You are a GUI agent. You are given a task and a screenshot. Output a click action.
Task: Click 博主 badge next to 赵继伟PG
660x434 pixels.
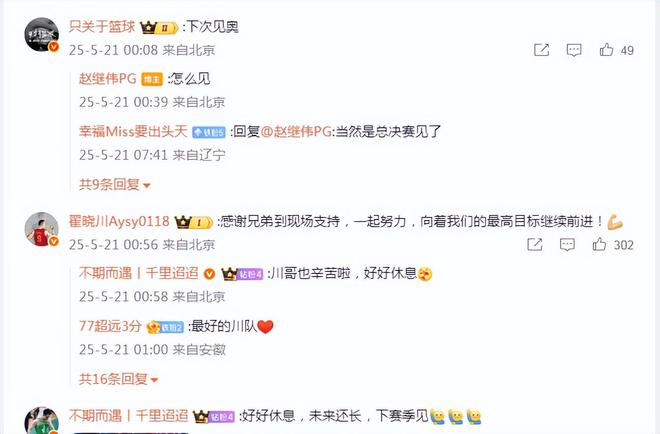[x=152, y=79]
